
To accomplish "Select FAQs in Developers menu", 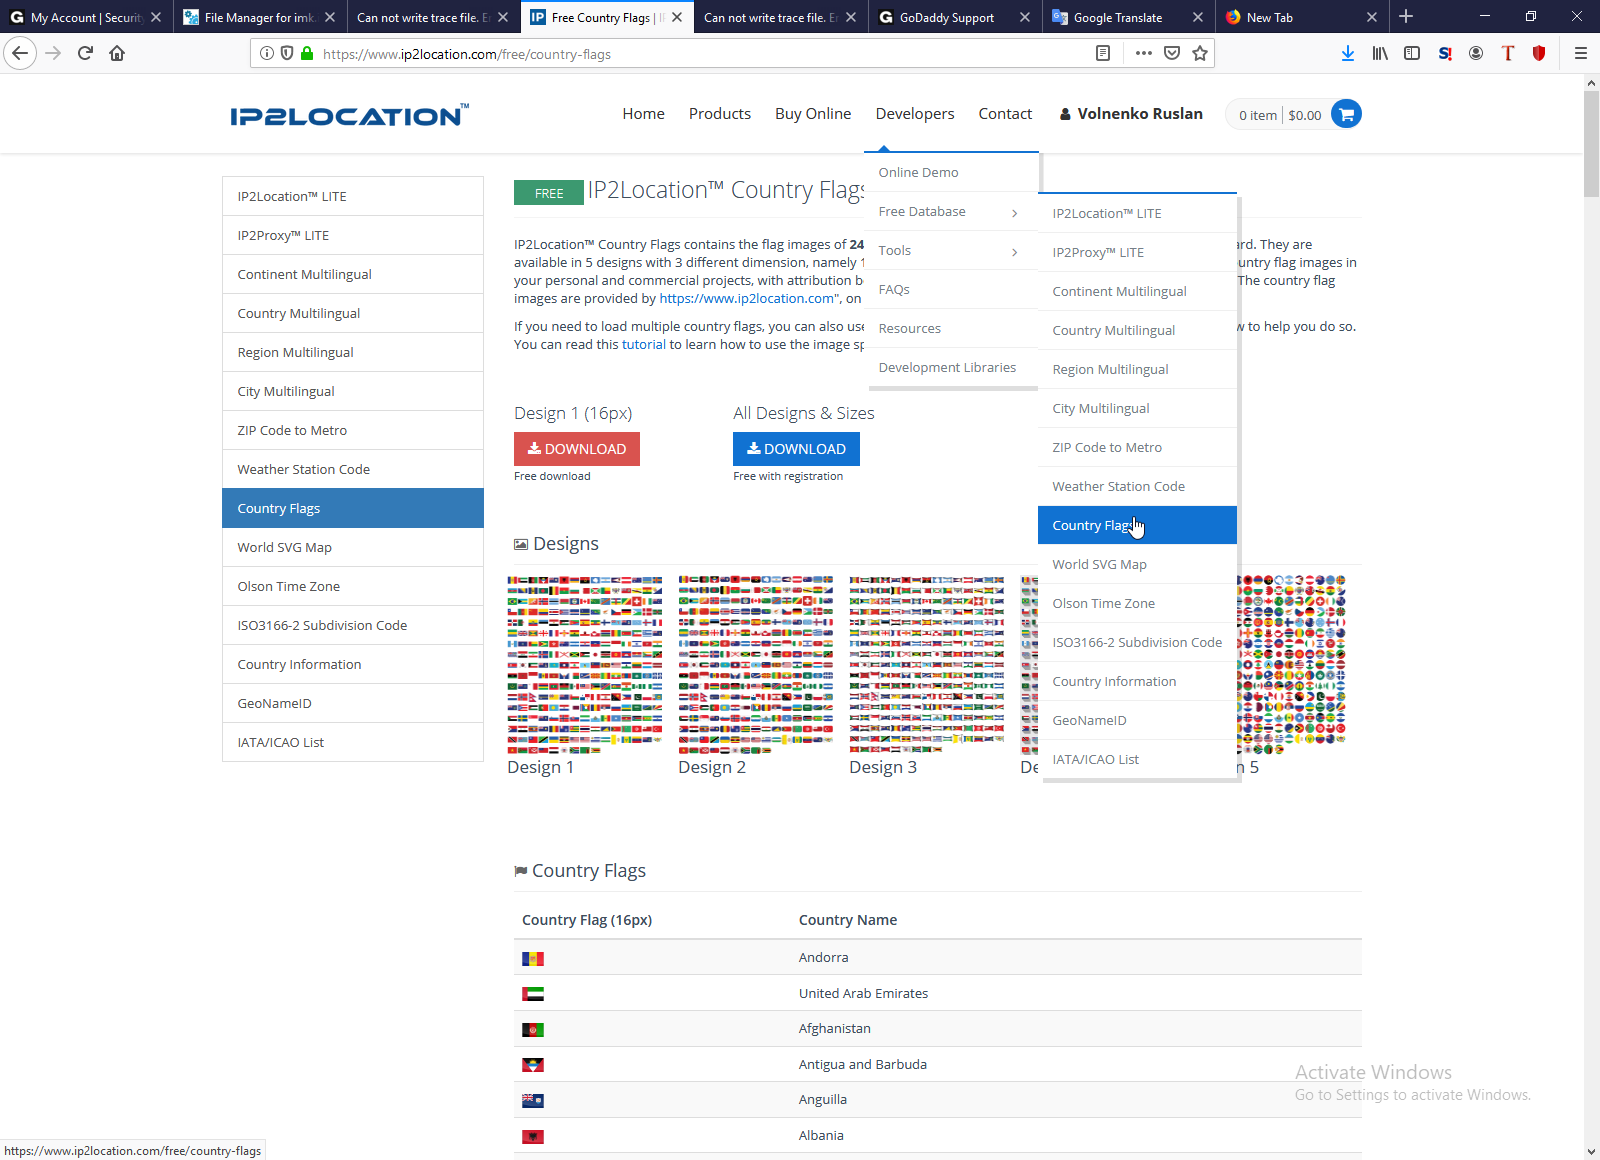I will point(951,290).
